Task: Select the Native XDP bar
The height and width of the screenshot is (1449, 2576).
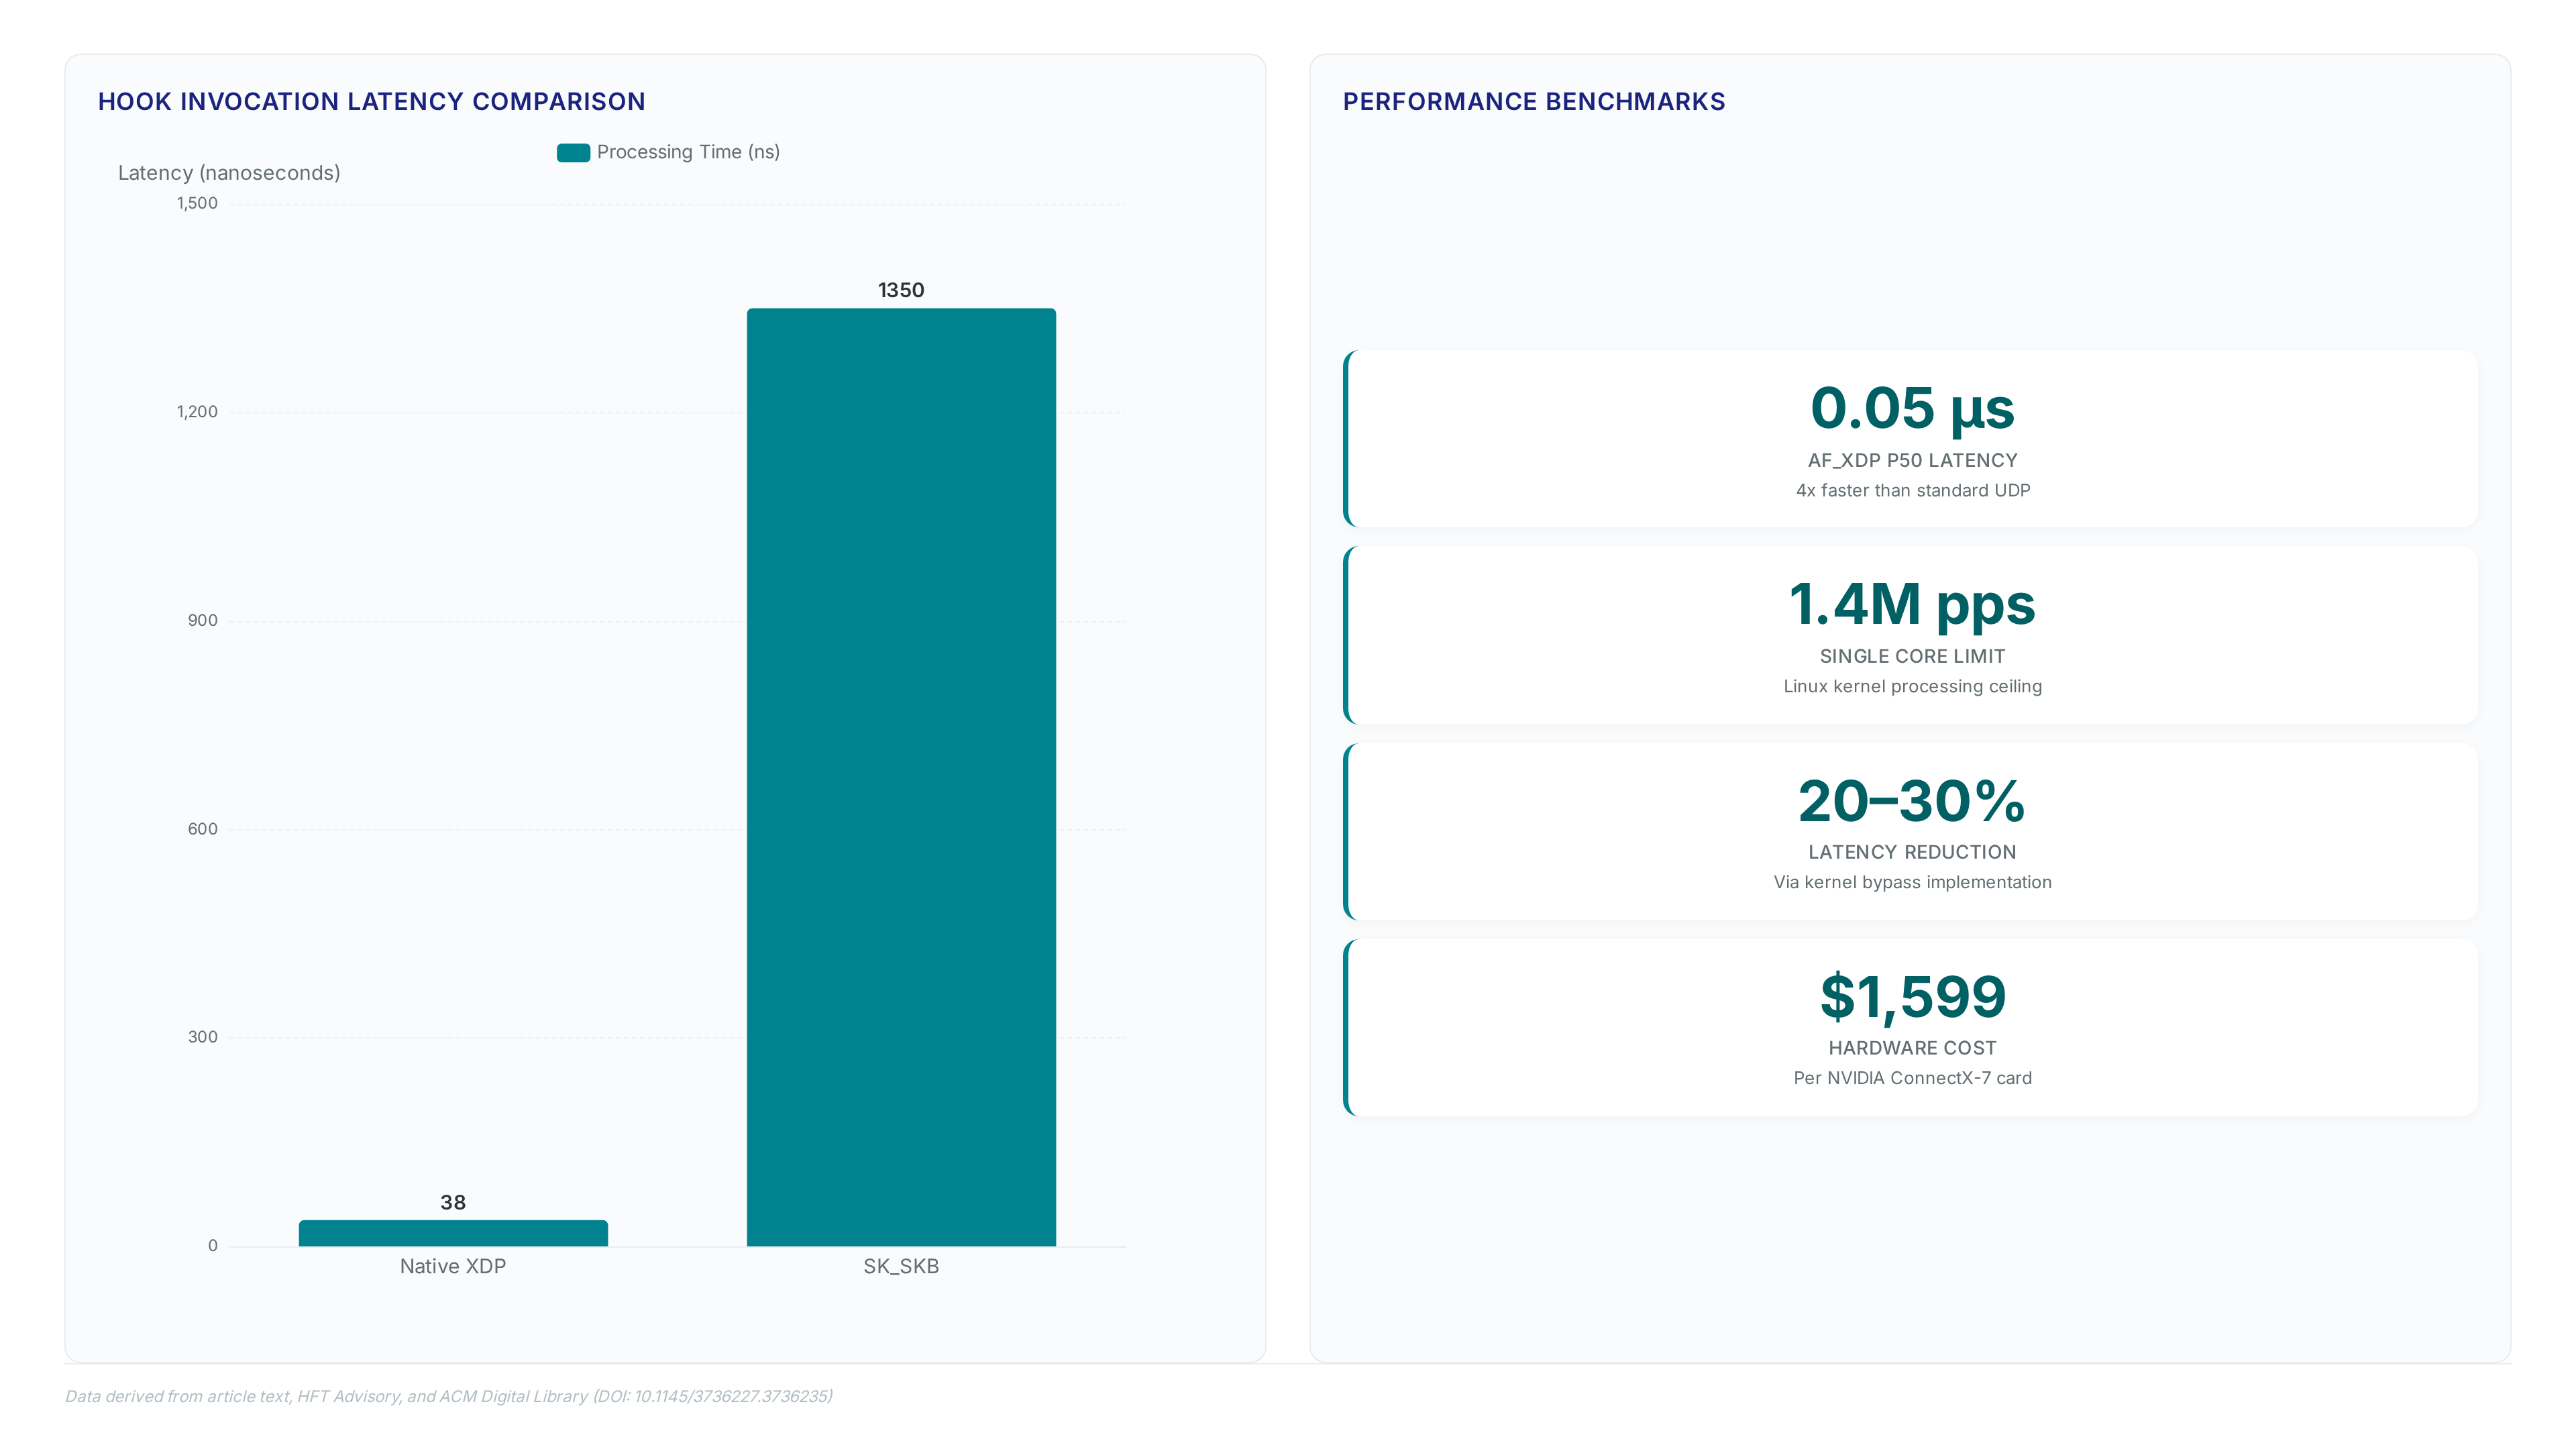Action: (x=453, y=1232)
